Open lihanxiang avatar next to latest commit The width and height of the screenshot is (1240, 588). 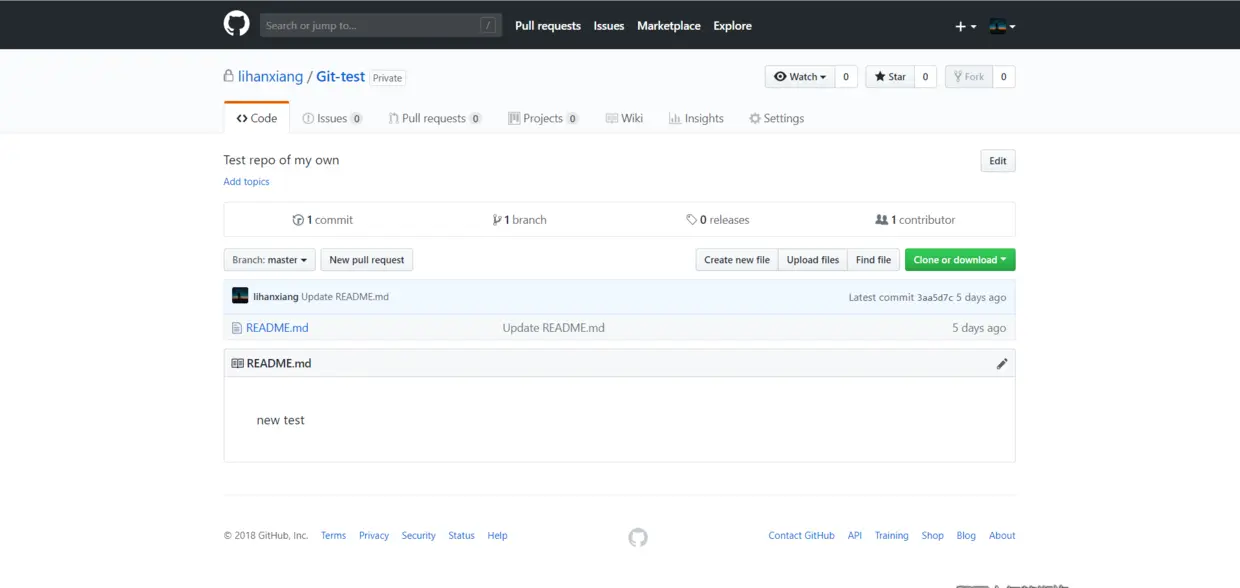pyautogui.click(x=240, y=296)
